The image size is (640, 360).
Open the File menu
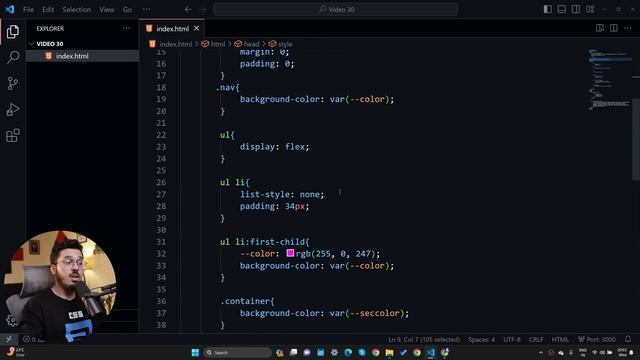click(28, 9)
